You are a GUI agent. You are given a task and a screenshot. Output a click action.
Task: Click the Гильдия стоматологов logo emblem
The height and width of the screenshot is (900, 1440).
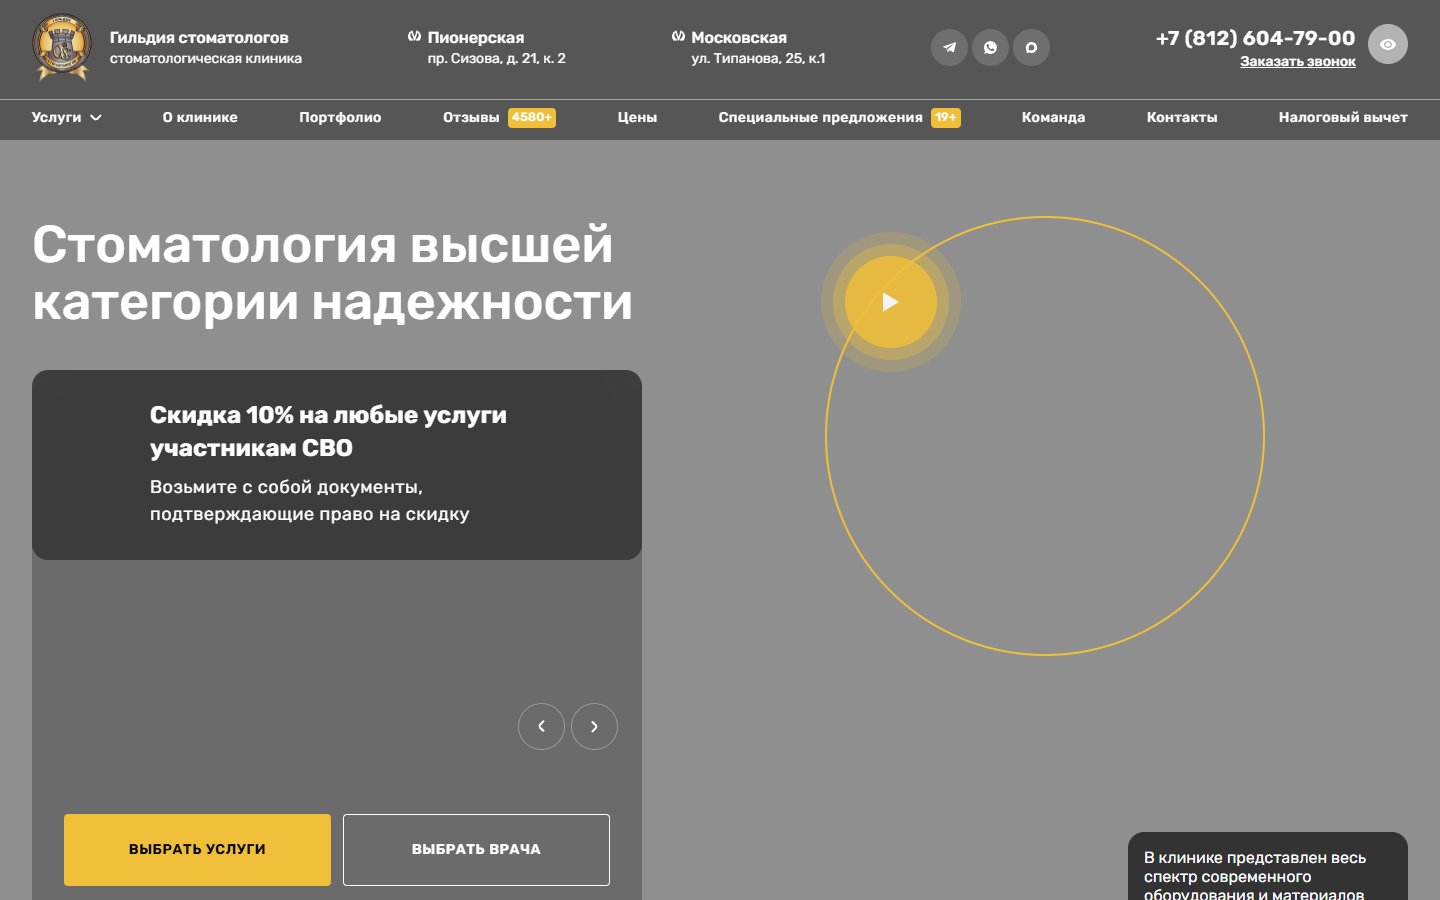(x=62, y=47)
